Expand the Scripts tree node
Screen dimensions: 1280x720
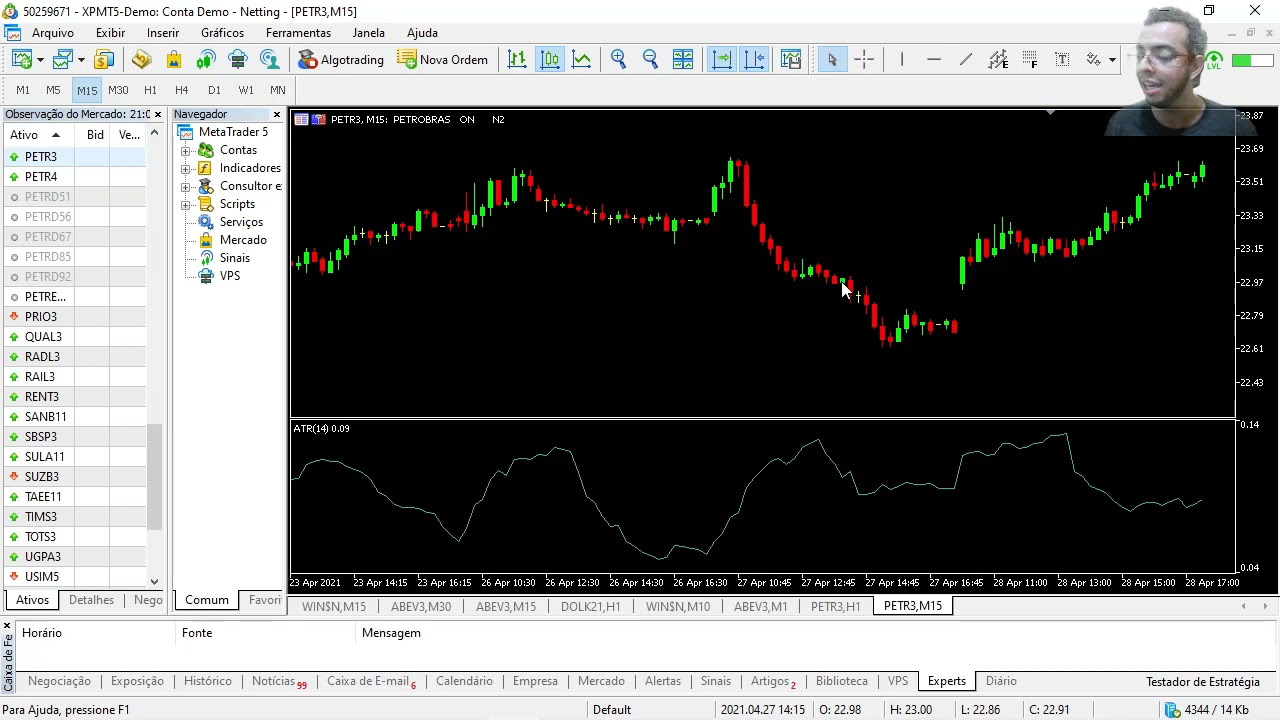(x=185, y=204)
